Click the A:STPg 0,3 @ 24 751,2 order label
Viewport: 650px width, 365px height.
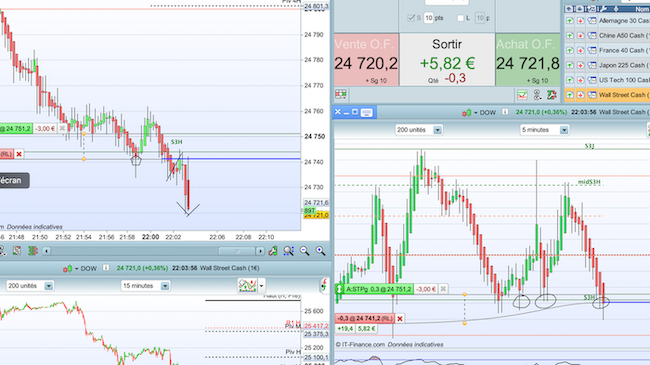pos(378,289)
